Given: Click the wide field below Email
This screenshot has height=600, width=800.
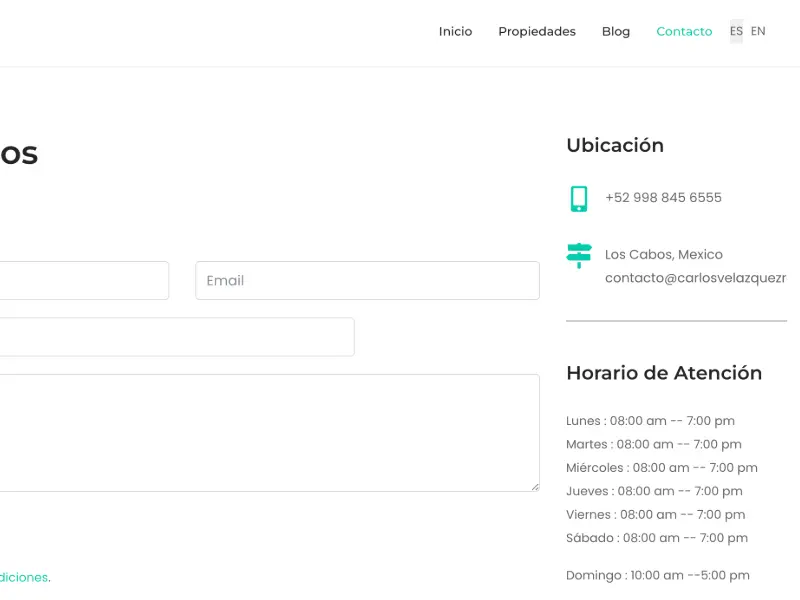Looking at the screenshot, I should 177,337.
